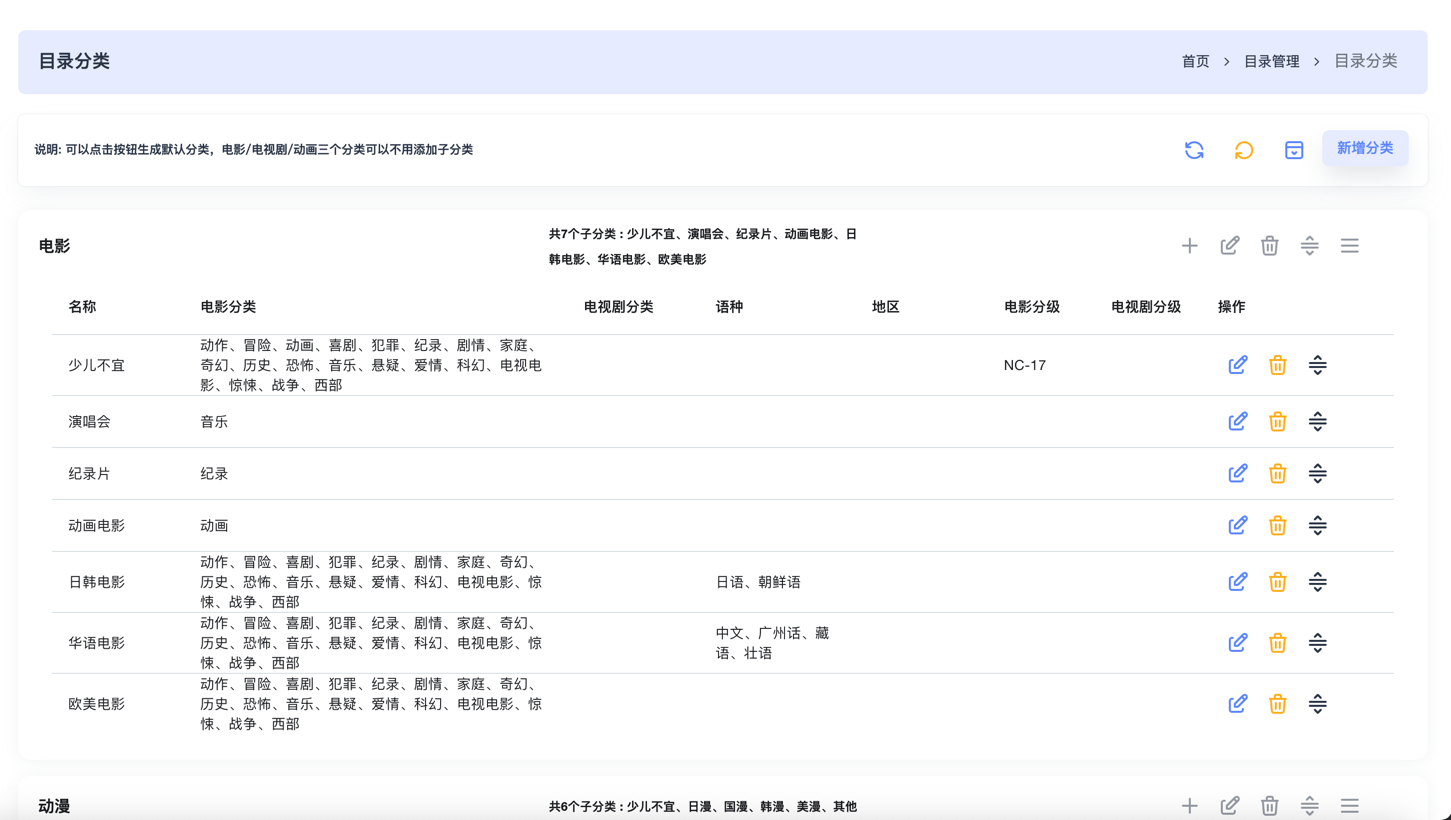Click the sort handle on the 纪录片 row
This screenshot has width=1451, height=820.
point(1317,474)
